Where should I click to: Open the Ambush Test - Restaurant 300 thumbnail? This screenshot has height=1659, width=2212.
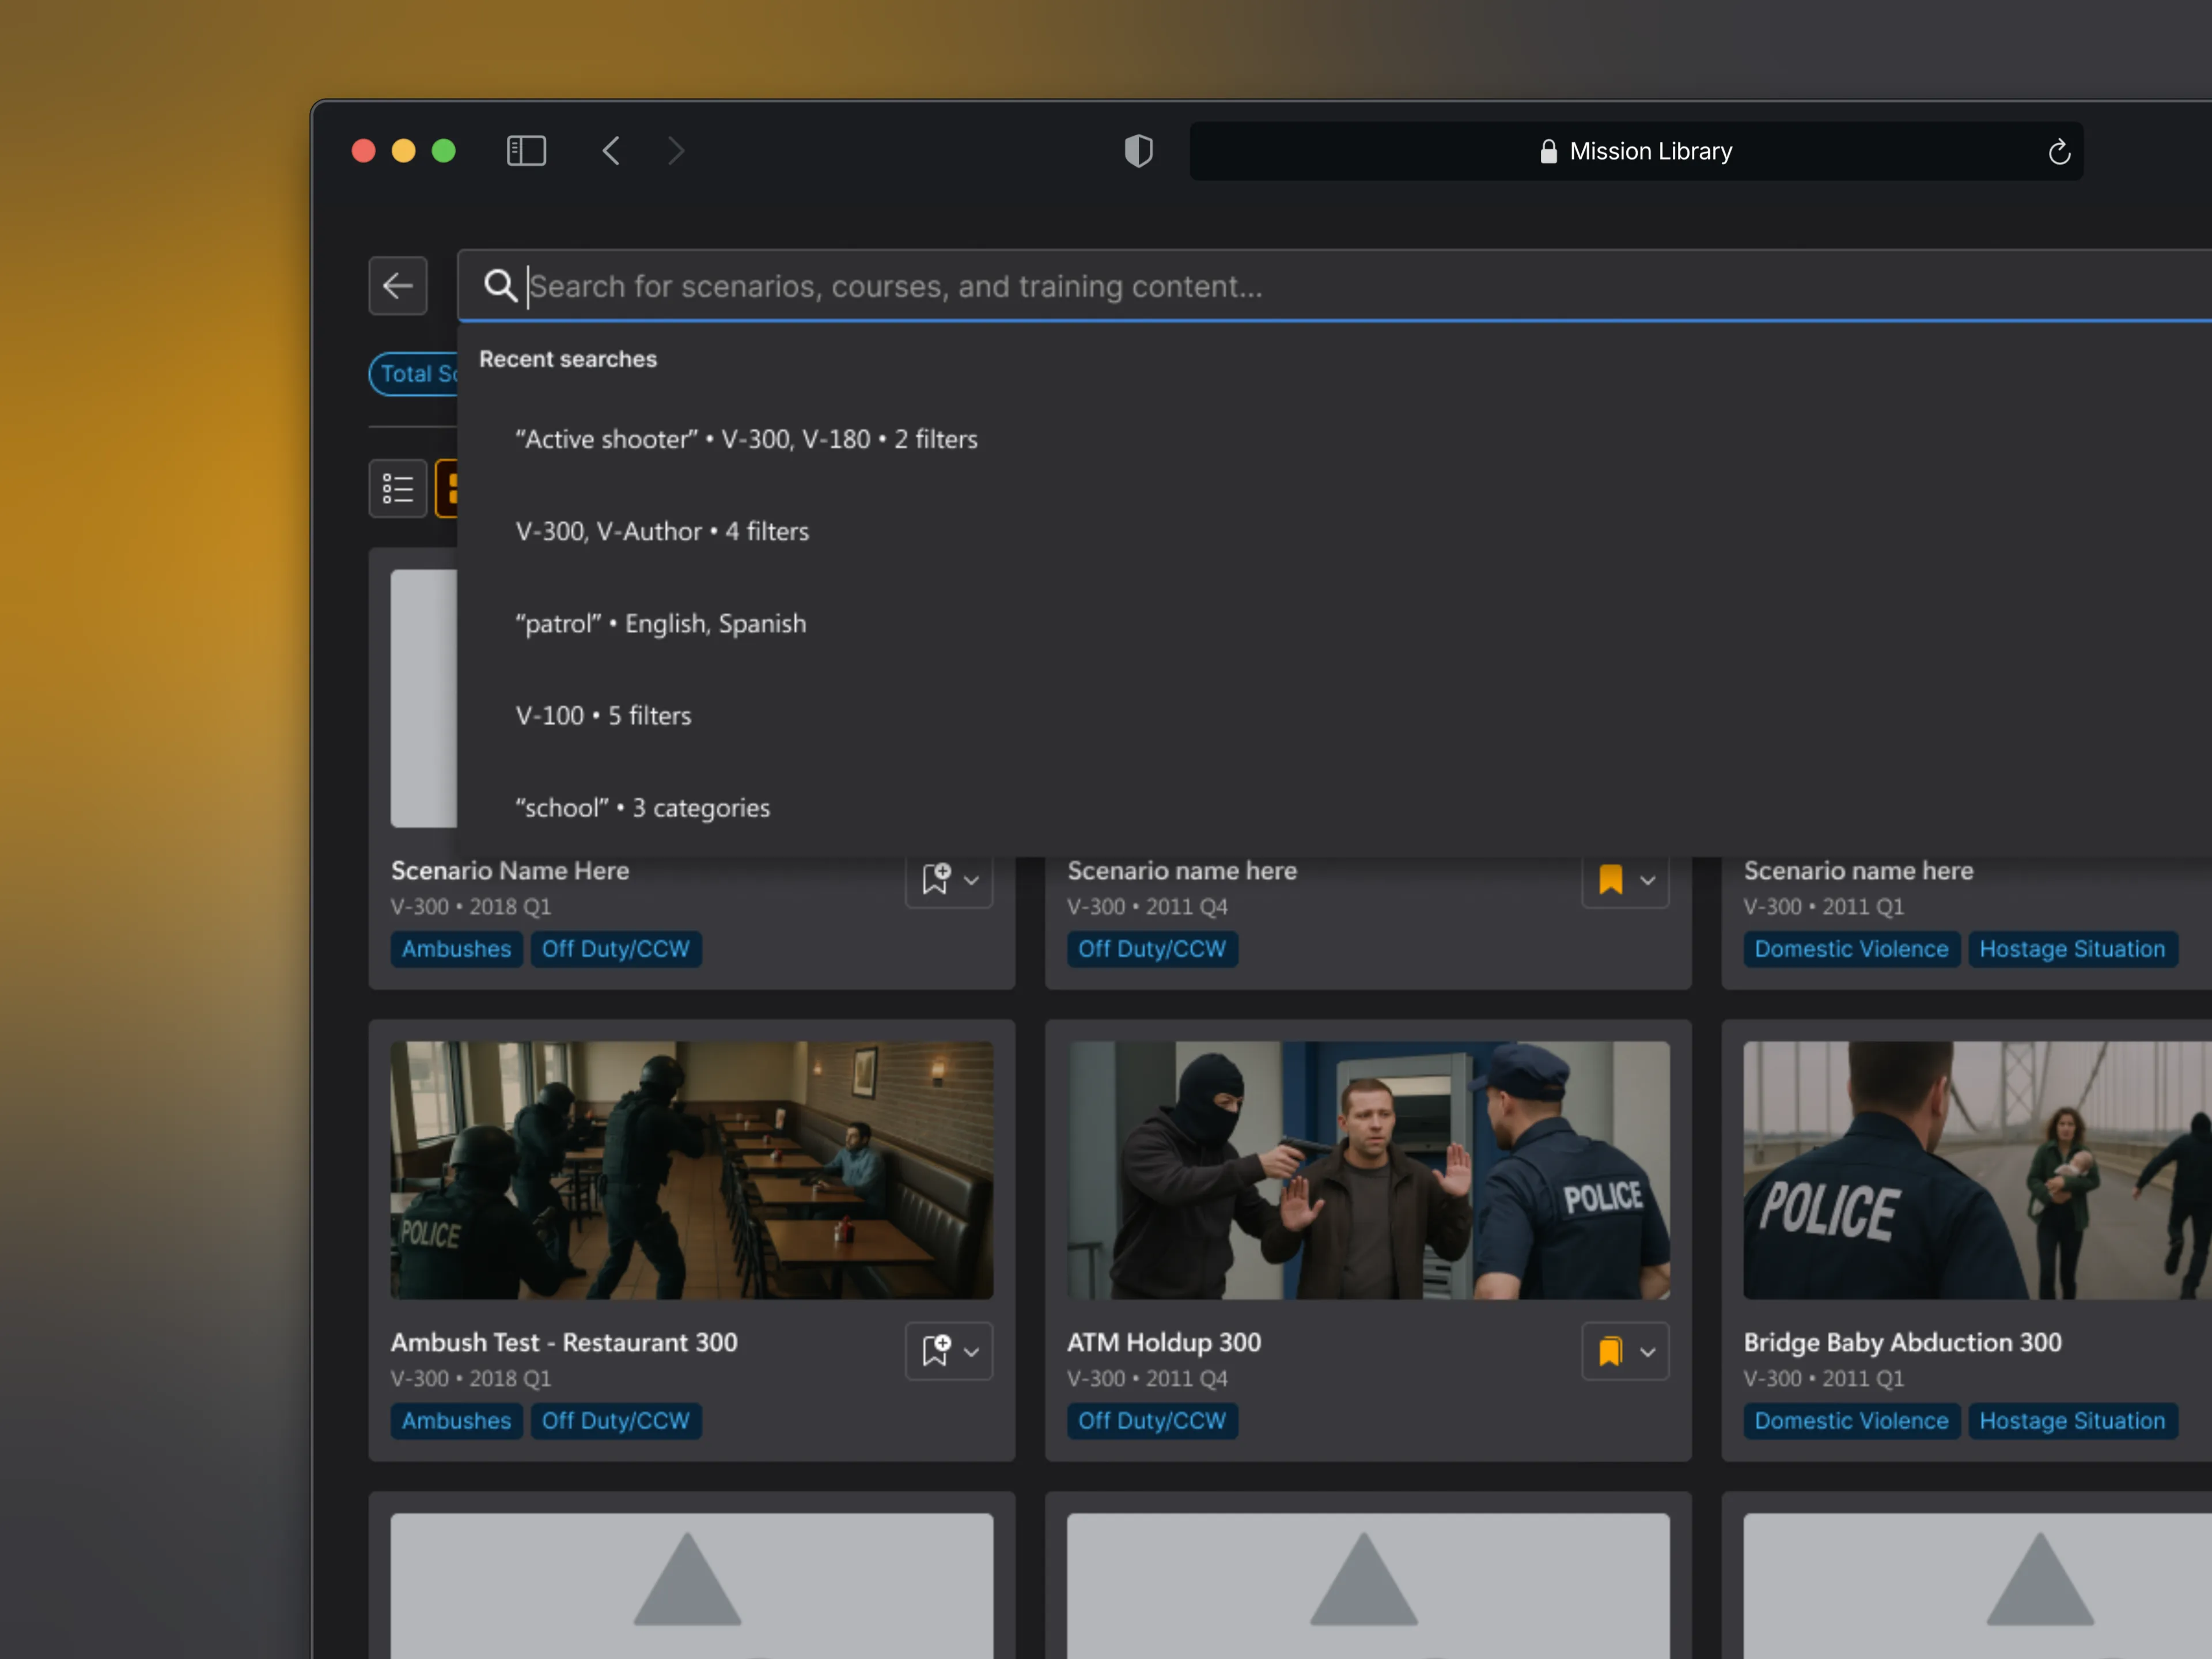[x=692, y=1170]
